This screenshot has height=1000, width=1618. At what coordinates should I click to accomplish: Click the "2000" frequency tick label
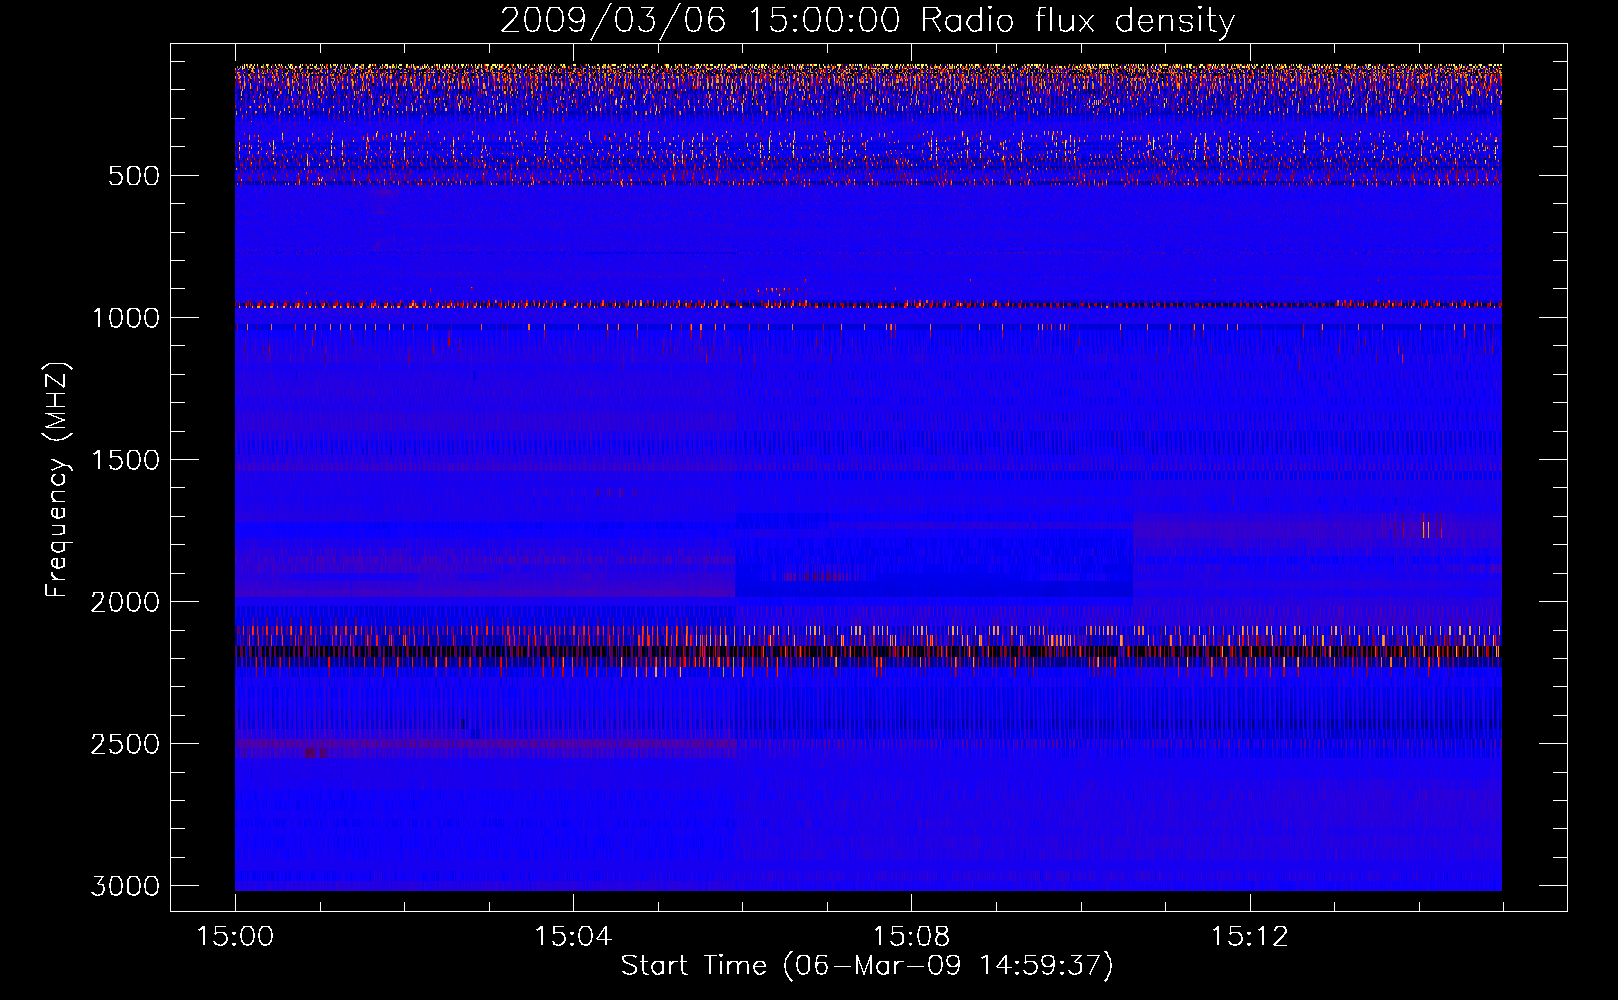click(x=125, y=602)
